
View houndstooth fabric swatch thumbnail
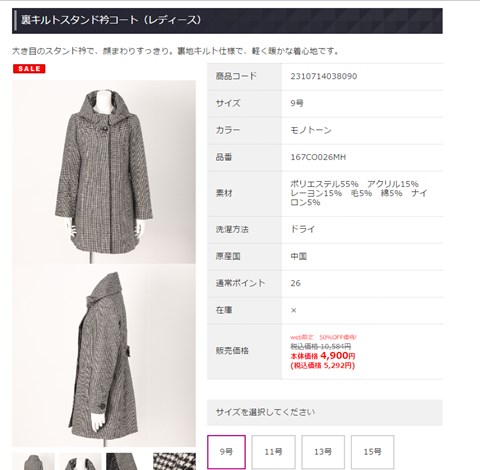pyautogui.click(x=174, y=461)
